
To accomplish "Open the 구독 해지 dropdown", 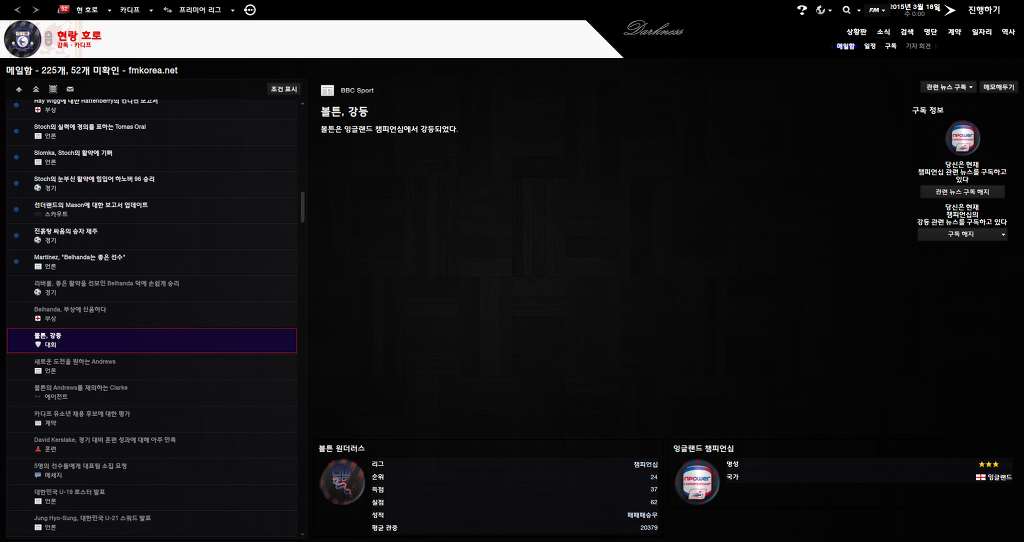I will pos(962,234).
